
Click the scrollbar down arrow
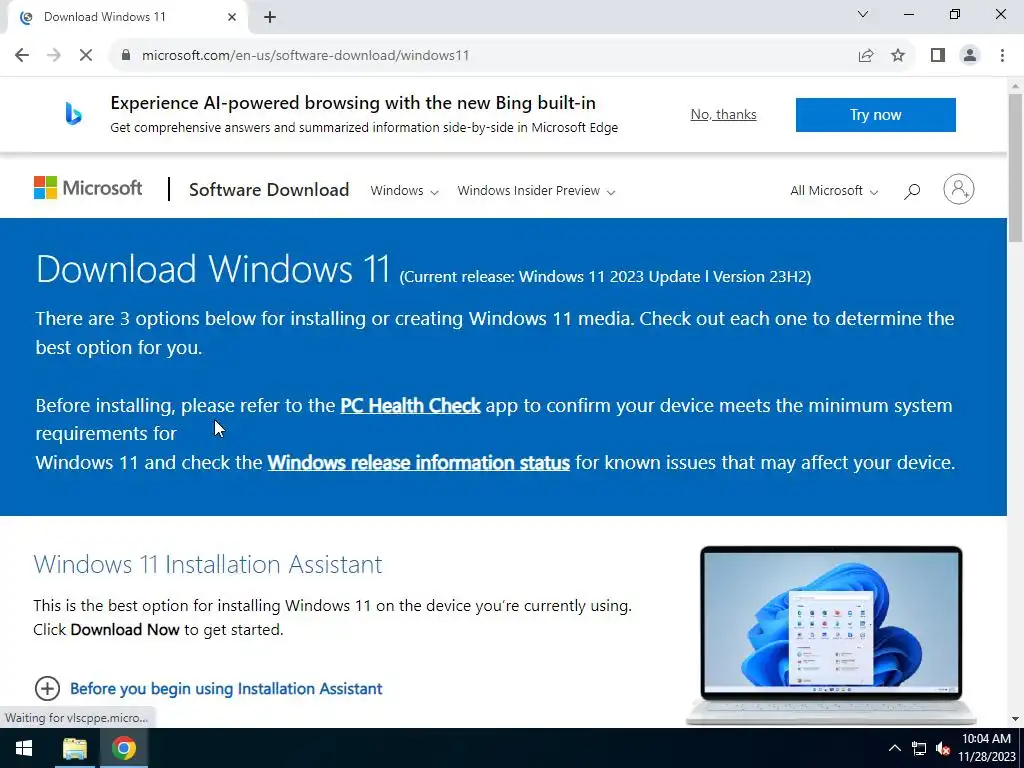1016,719
